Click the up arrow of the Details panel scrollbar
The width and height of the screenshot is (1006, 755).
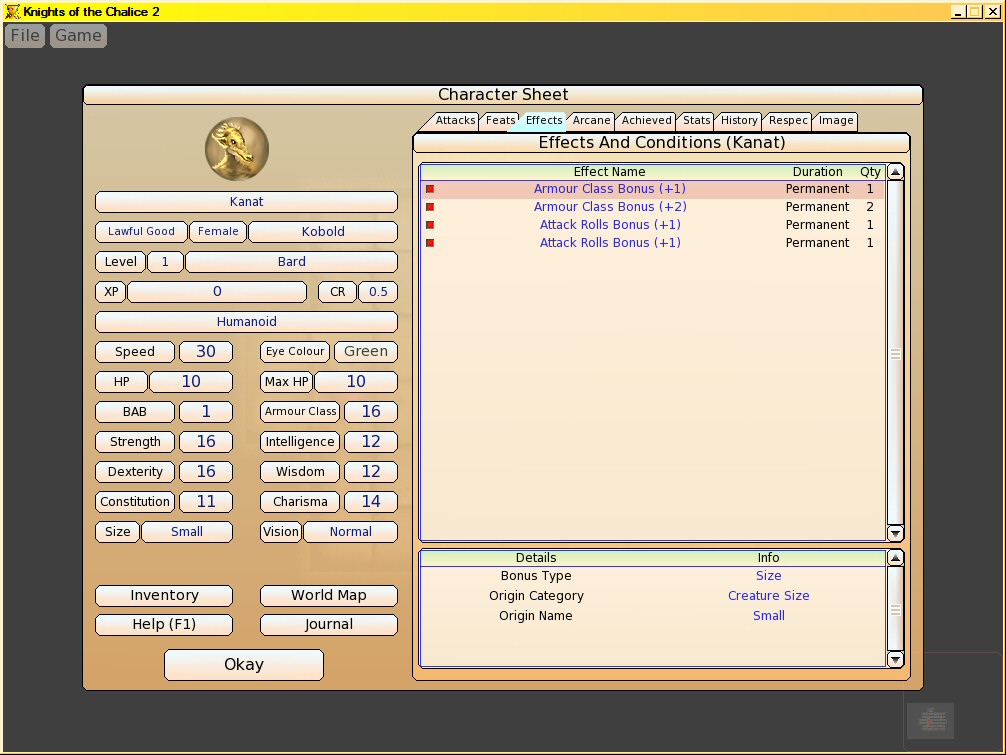tap(895, 558)
